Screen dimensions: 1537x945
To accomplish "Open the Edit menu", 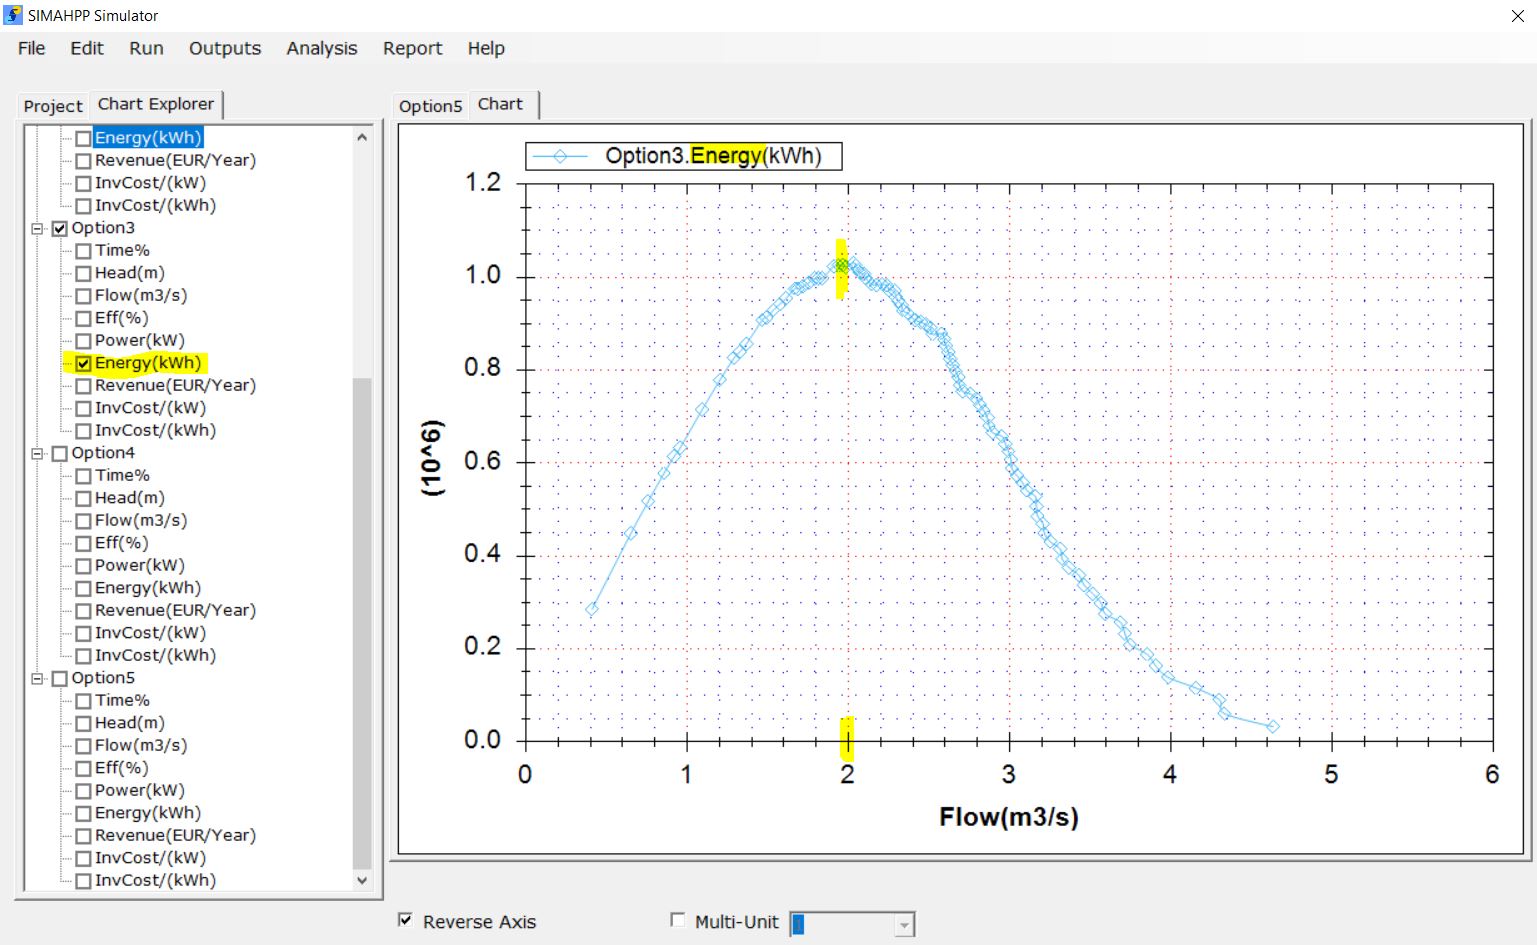I will point(87,48).
